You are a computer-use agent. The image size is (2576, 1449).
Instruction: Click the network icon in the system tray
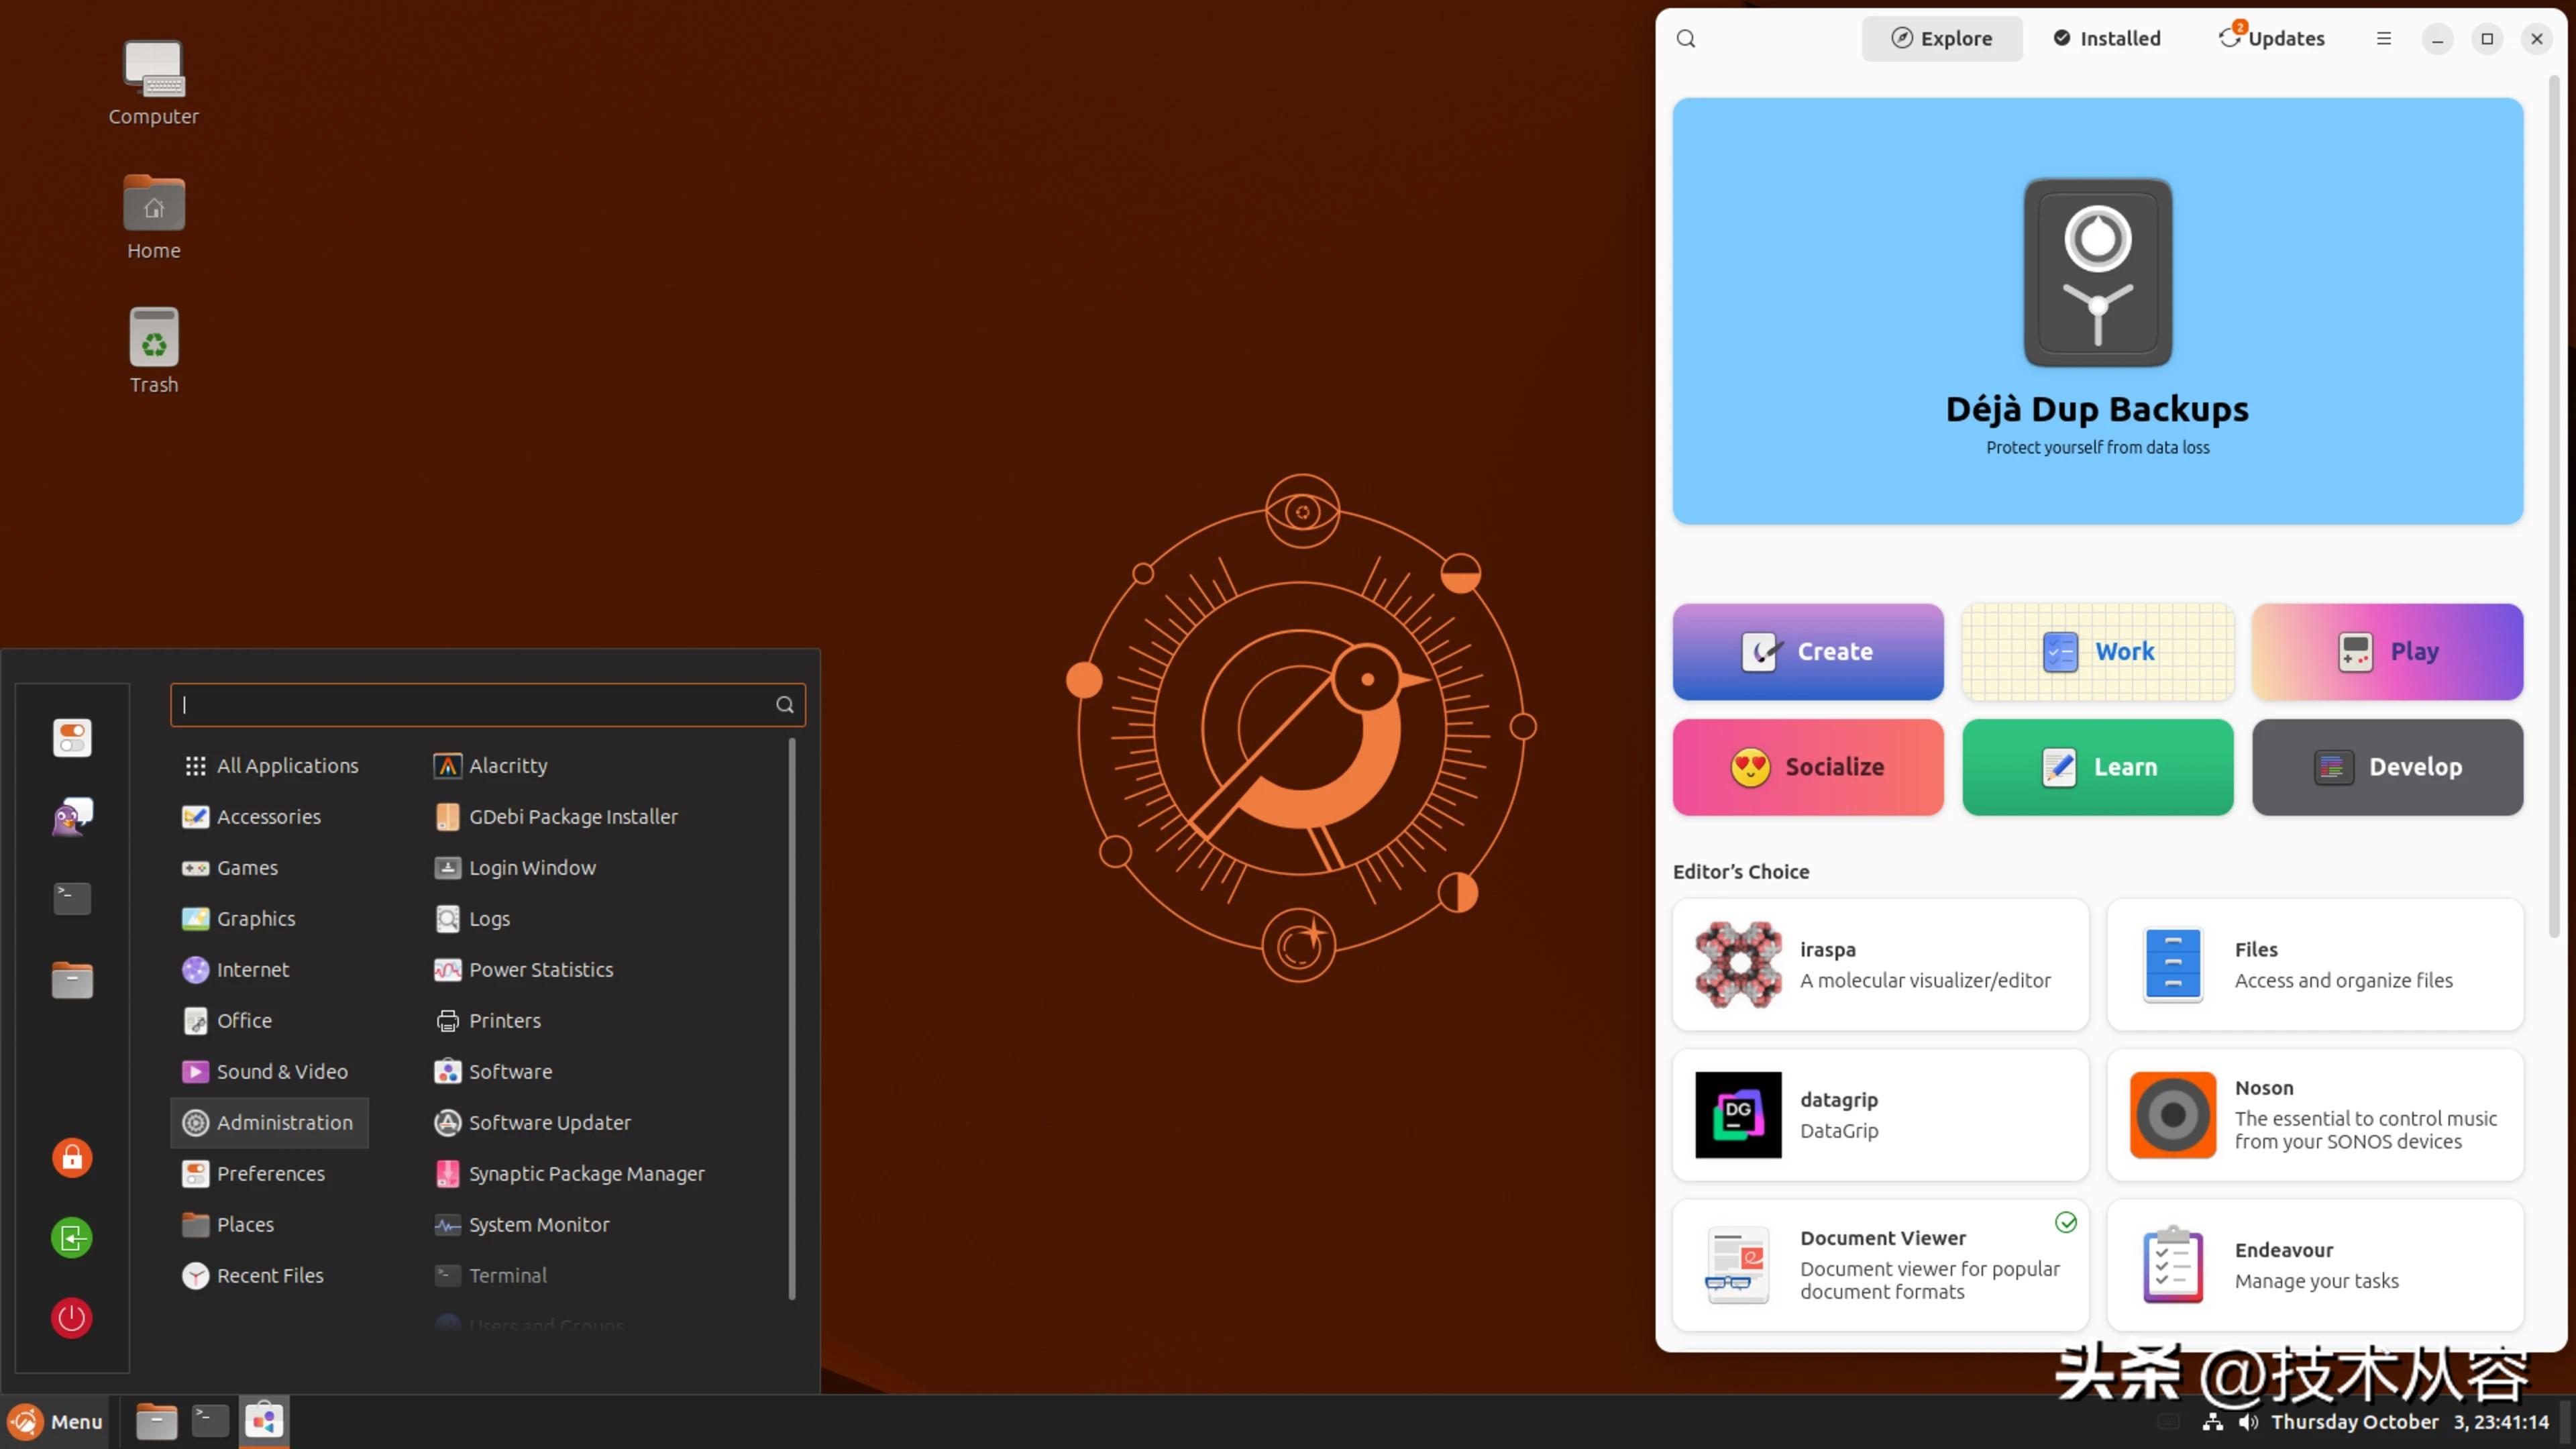[x=2213, y=1422]
